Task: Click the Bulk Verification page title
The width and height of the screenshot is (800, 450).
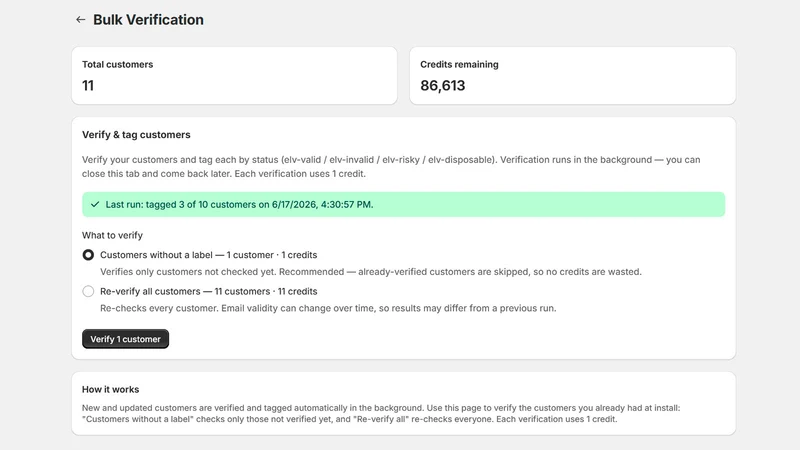Action: tap(148, 20)
